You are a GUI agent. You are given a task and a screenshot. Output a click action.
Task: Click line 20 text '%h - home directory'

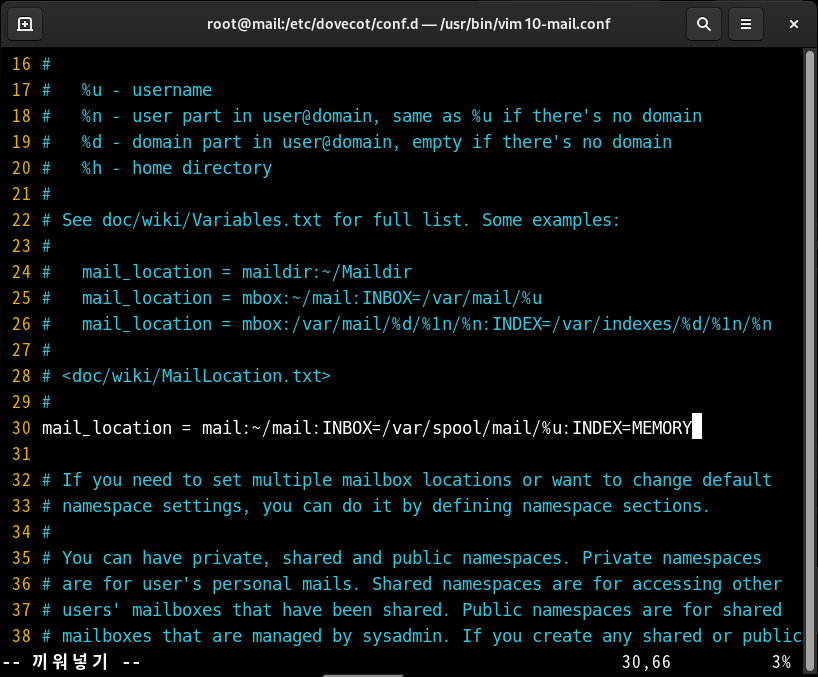coord(176,168)
